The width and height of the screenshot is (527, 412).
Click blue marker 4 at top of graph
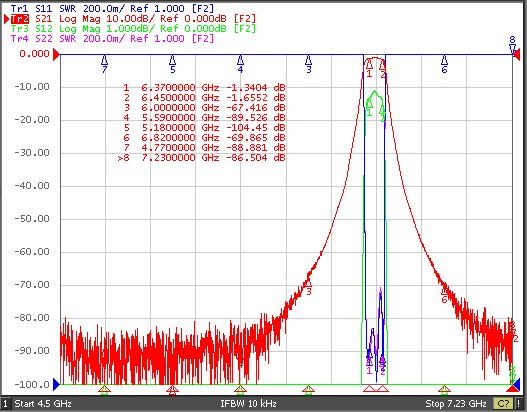tap(240, 64)
